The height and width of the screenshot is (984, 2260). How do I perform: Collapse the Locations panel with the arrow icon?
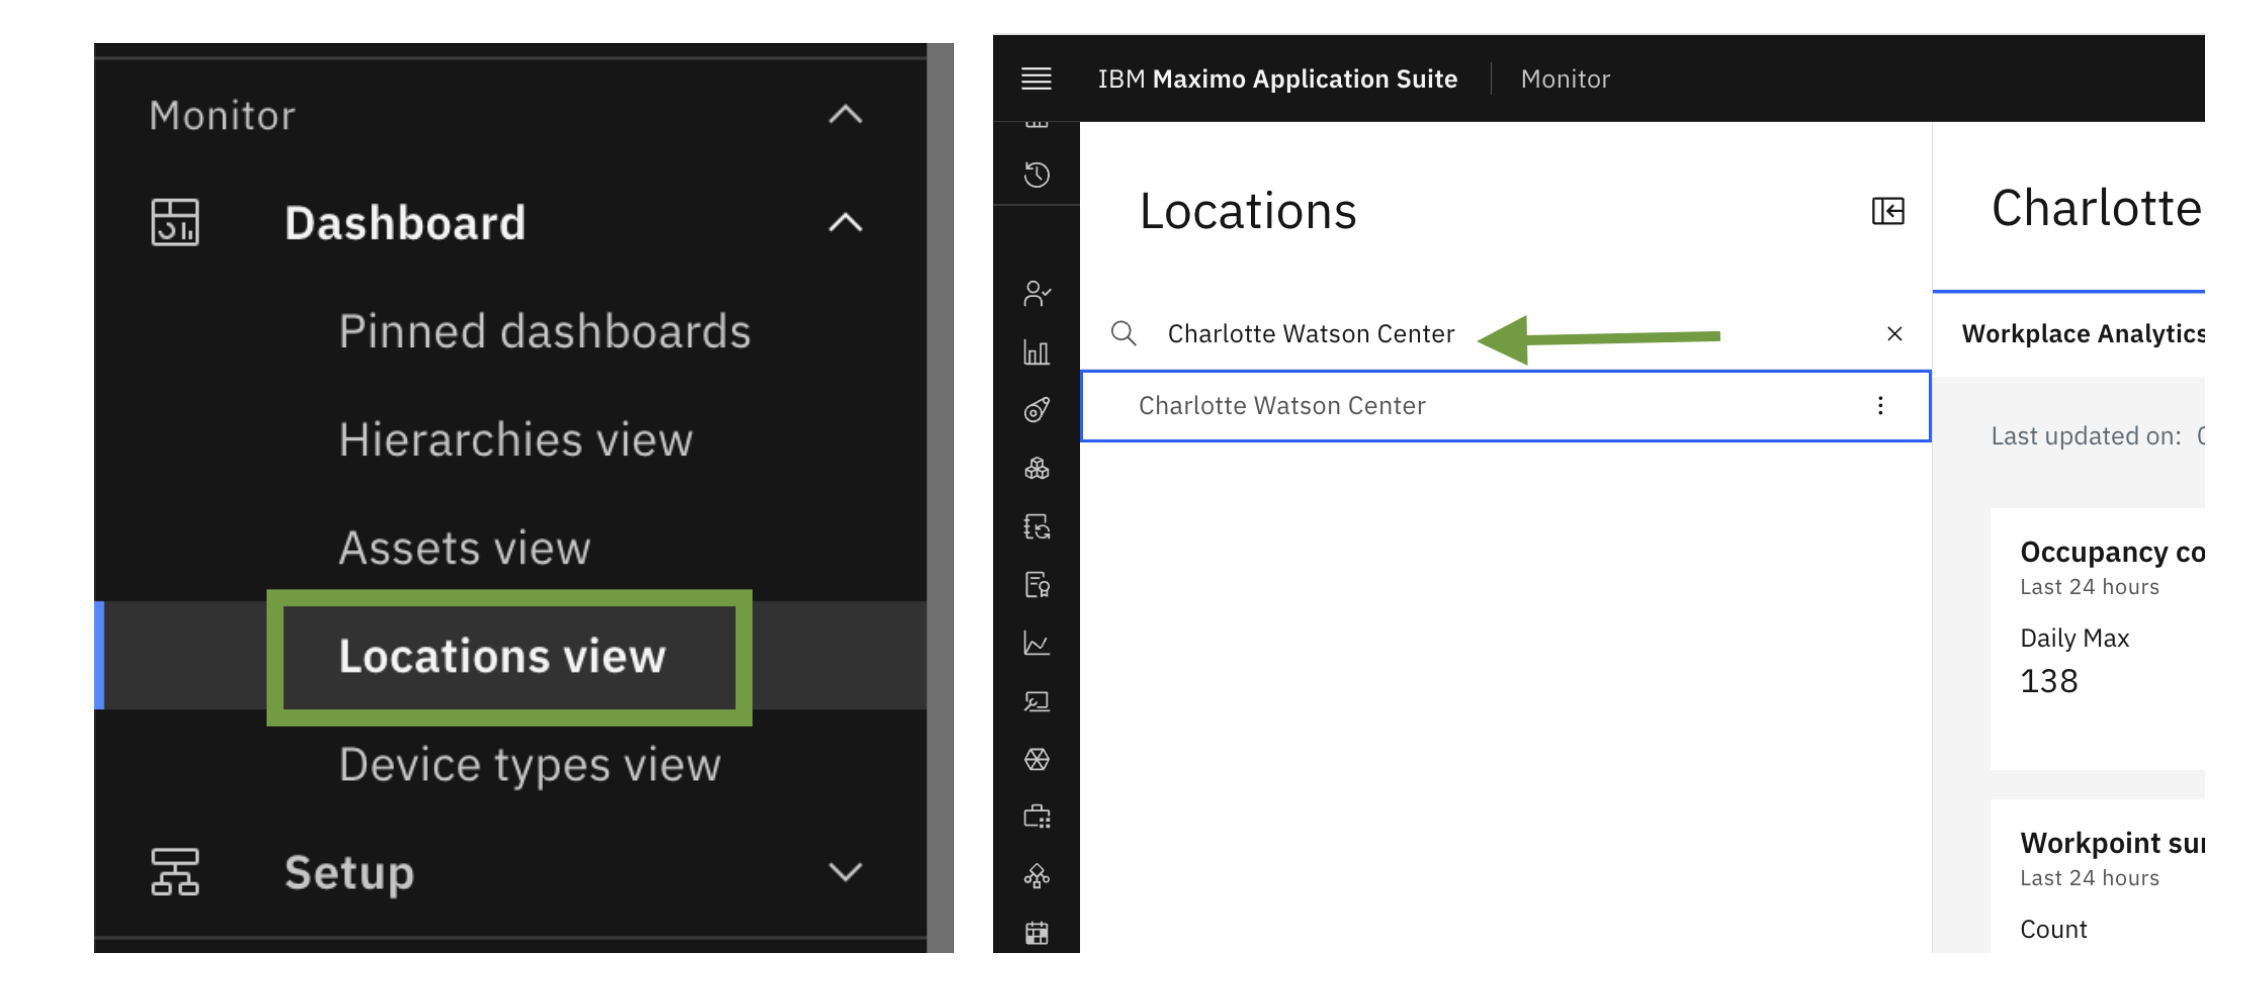[x=1888, y=211]
